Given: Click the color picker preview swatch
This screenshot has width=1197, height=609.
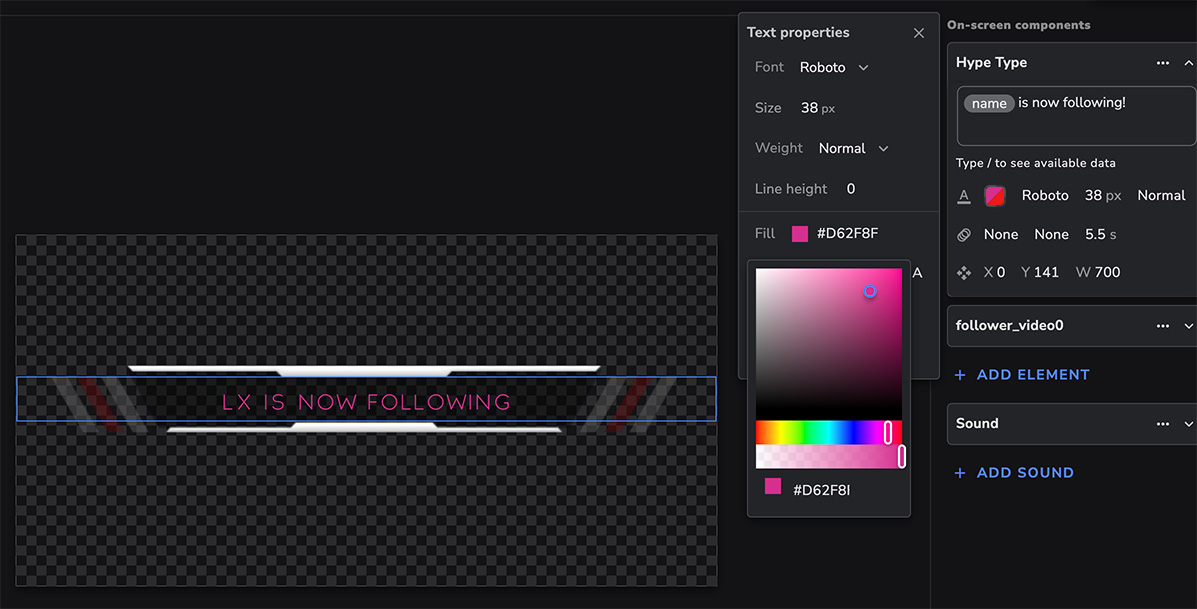Looking at the screenshot, I should tap(773, 486).
